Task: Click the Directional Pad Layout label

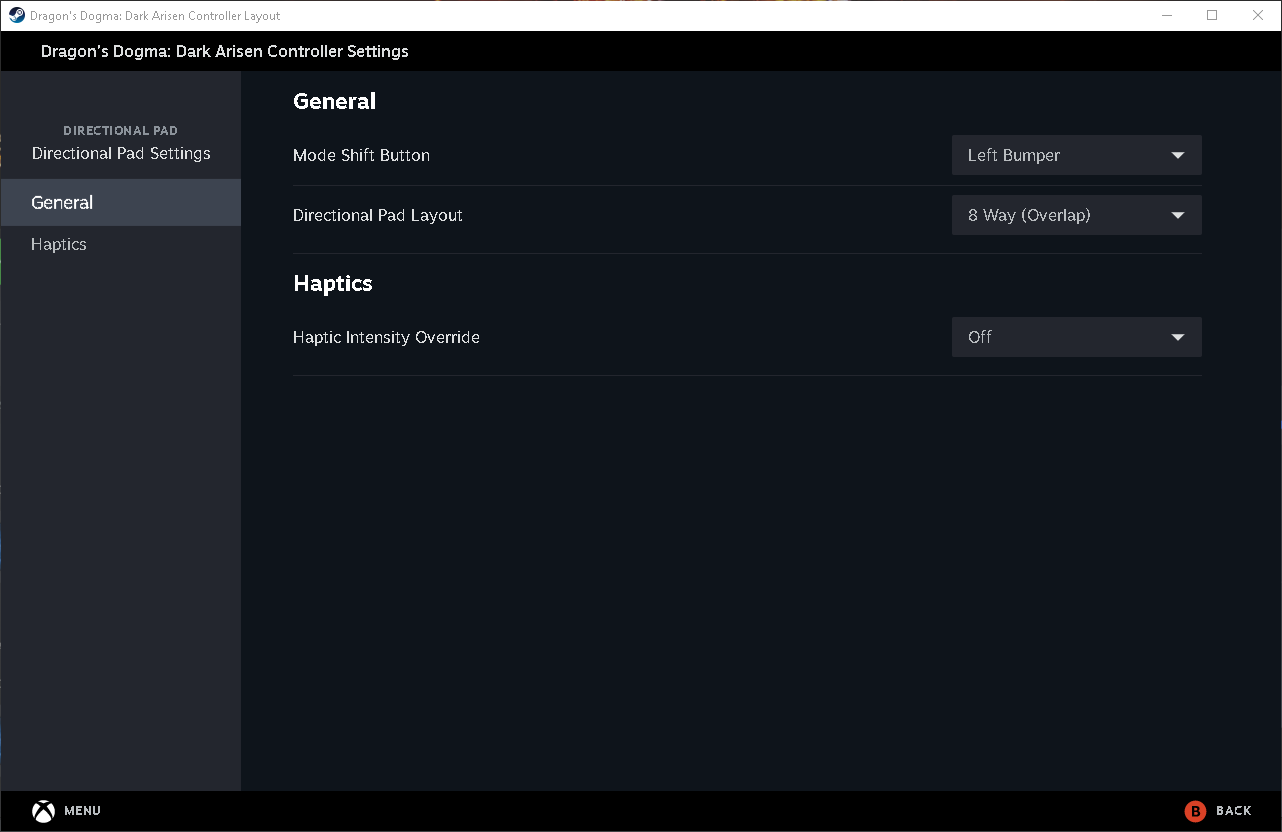Action: point(378,215)
